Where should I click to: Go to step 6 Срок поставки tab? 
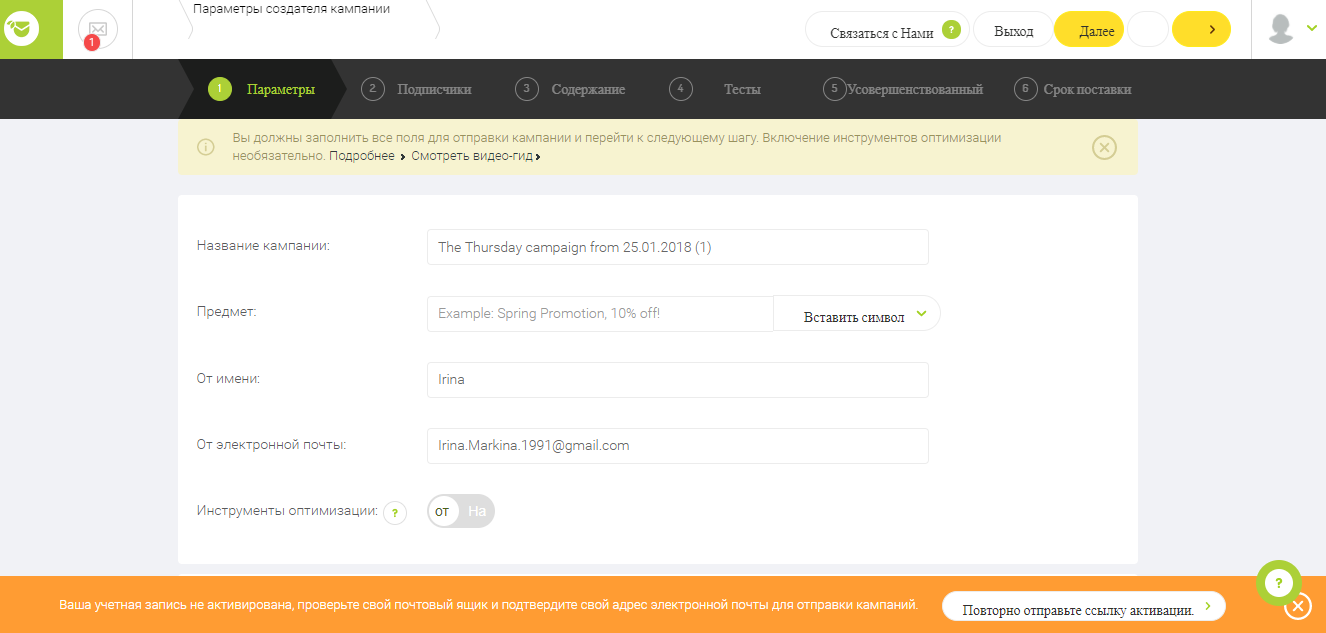click(1072, 89)
